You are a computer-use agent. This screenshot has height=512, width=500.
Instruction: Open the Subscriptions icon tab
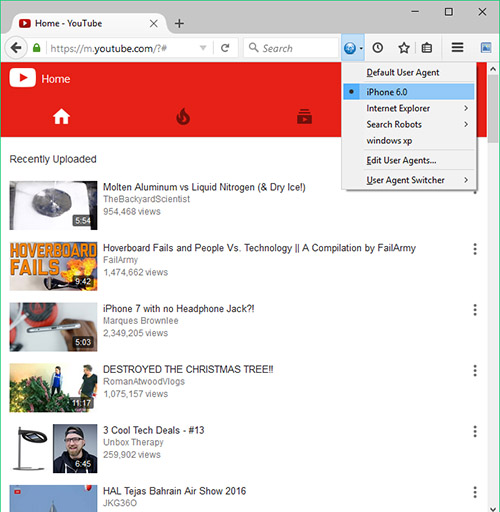[x=304, y=117]
